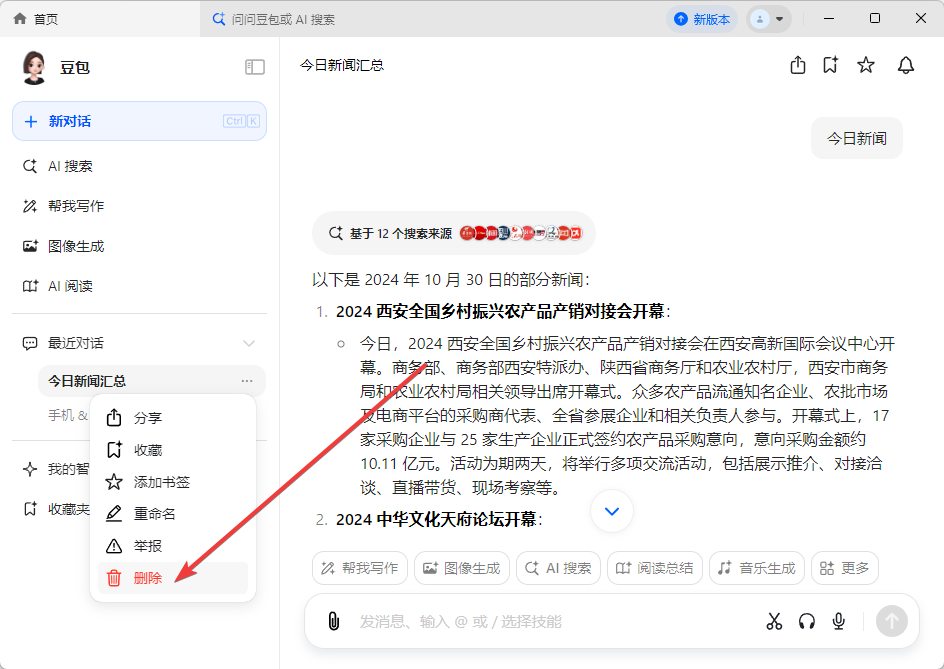The image size is (944, 669).
Task: Open the 更多 skills chip
Action: pos(845,568)
